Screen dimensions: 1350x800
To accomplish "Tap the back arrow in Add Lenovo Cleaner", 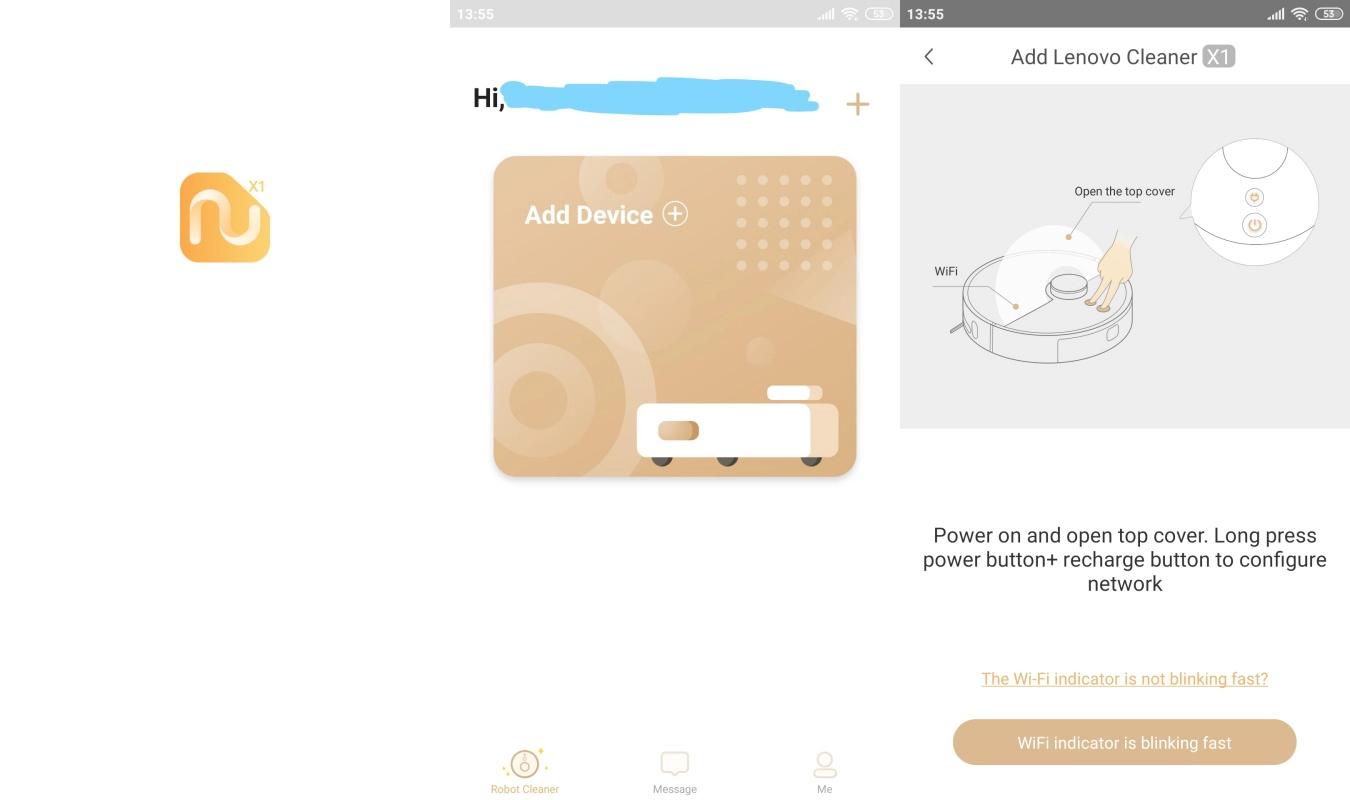I will point(929,57).
